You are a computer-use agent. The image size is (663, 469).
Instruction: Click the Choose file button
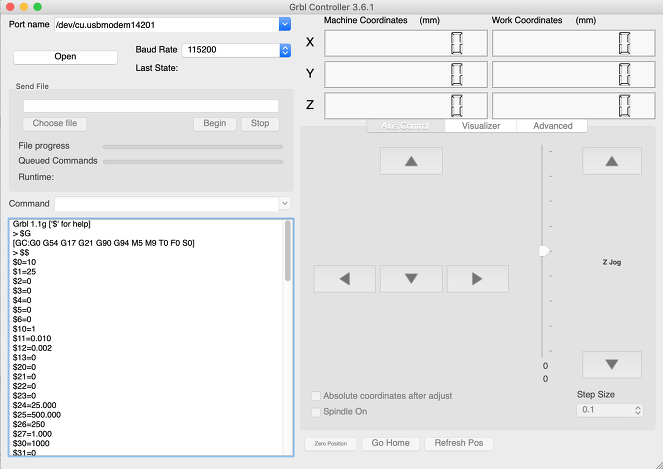(55, 123)
